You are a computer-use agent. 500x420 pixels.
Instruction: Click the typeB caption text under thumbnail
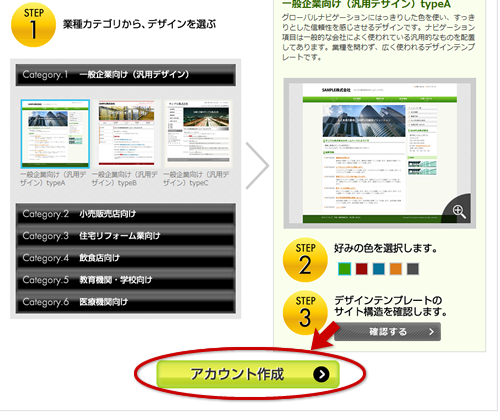124,179
